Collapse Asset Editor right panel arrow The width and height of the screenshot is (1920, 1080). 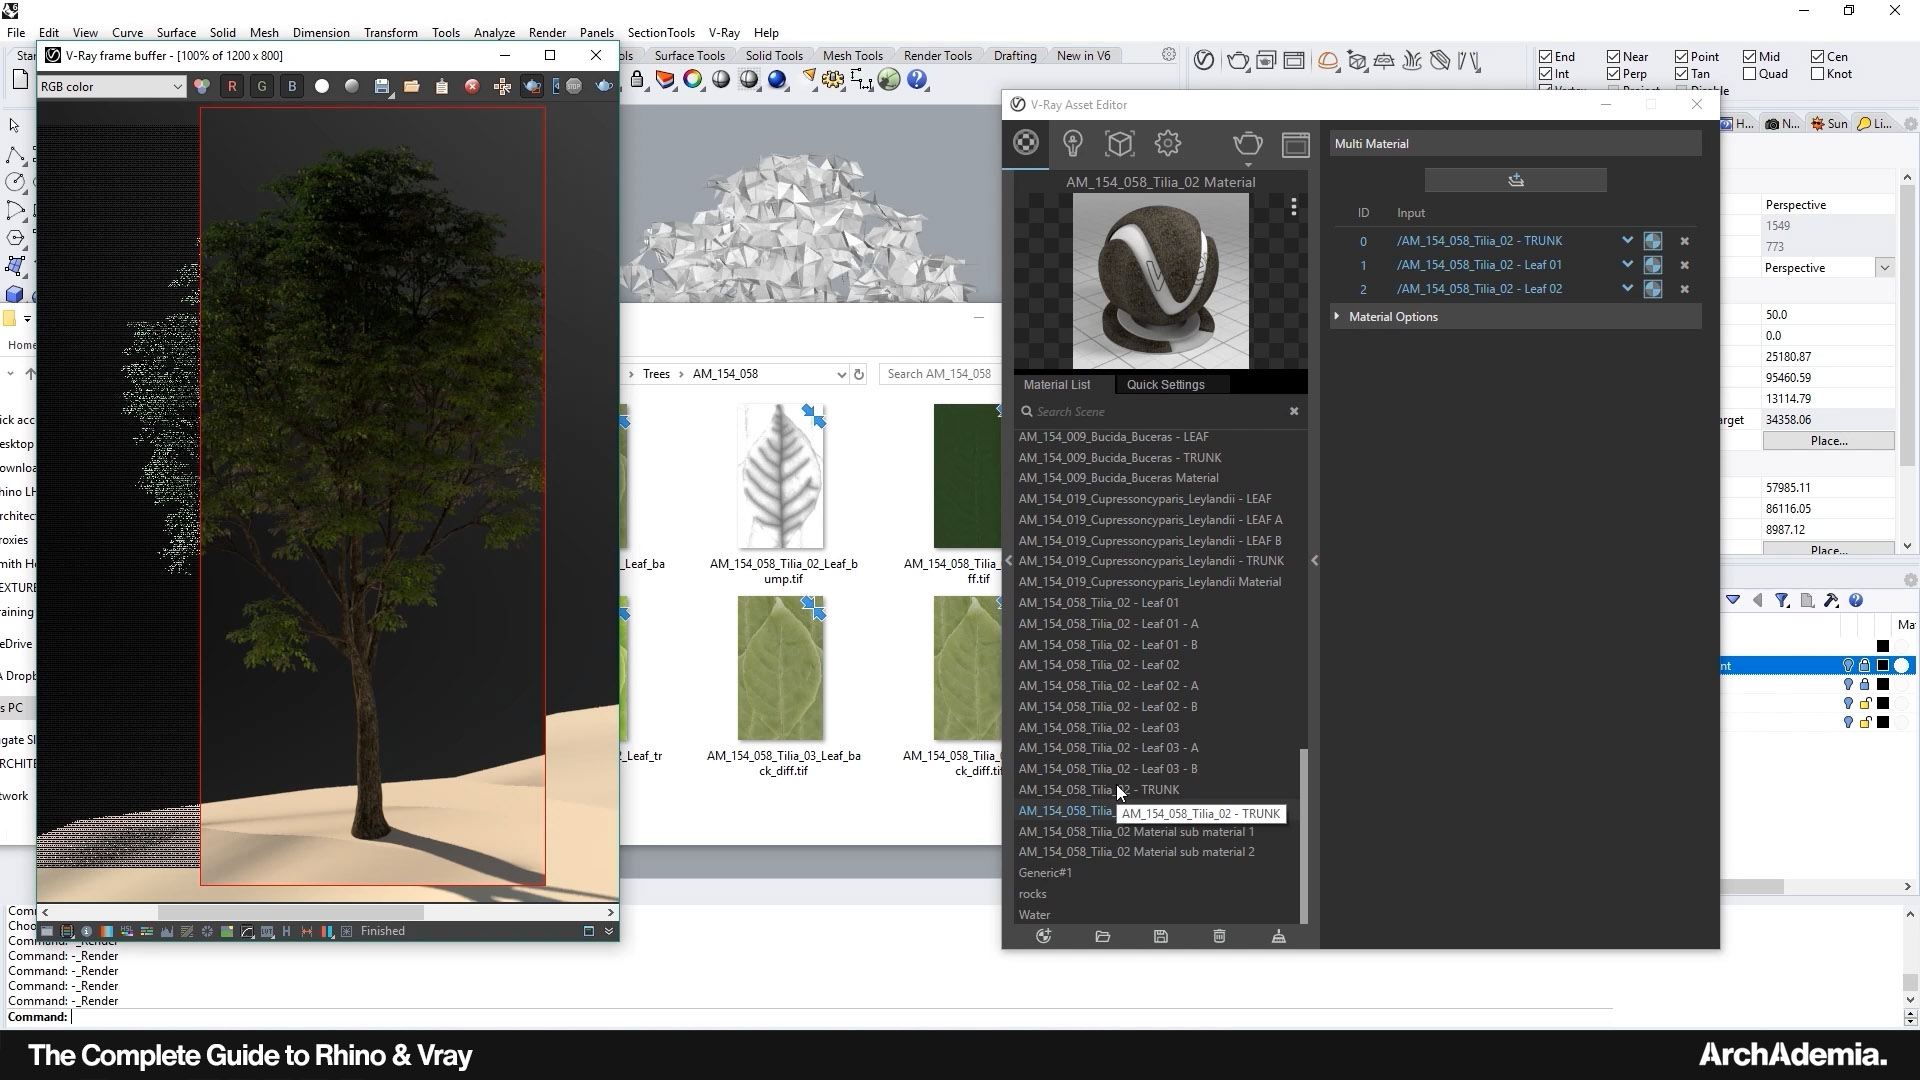click(x=1314, y=561)
